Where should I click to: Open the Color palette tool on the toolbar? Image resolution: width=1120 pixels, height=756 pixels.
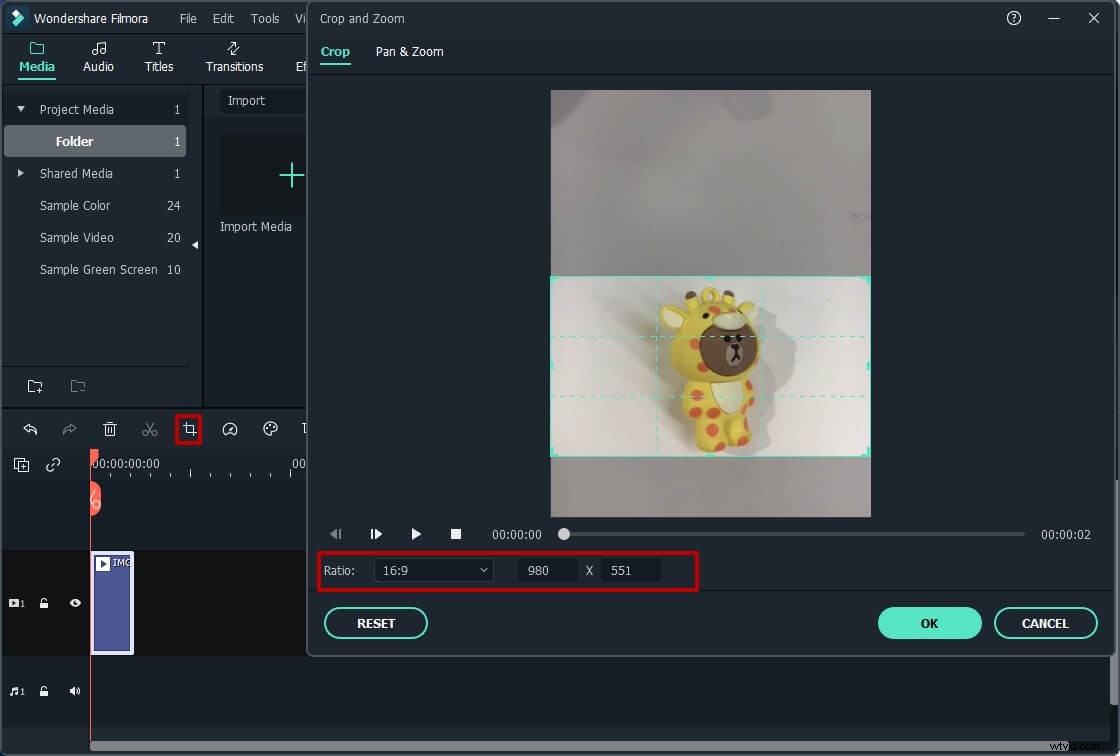(269, 429)
